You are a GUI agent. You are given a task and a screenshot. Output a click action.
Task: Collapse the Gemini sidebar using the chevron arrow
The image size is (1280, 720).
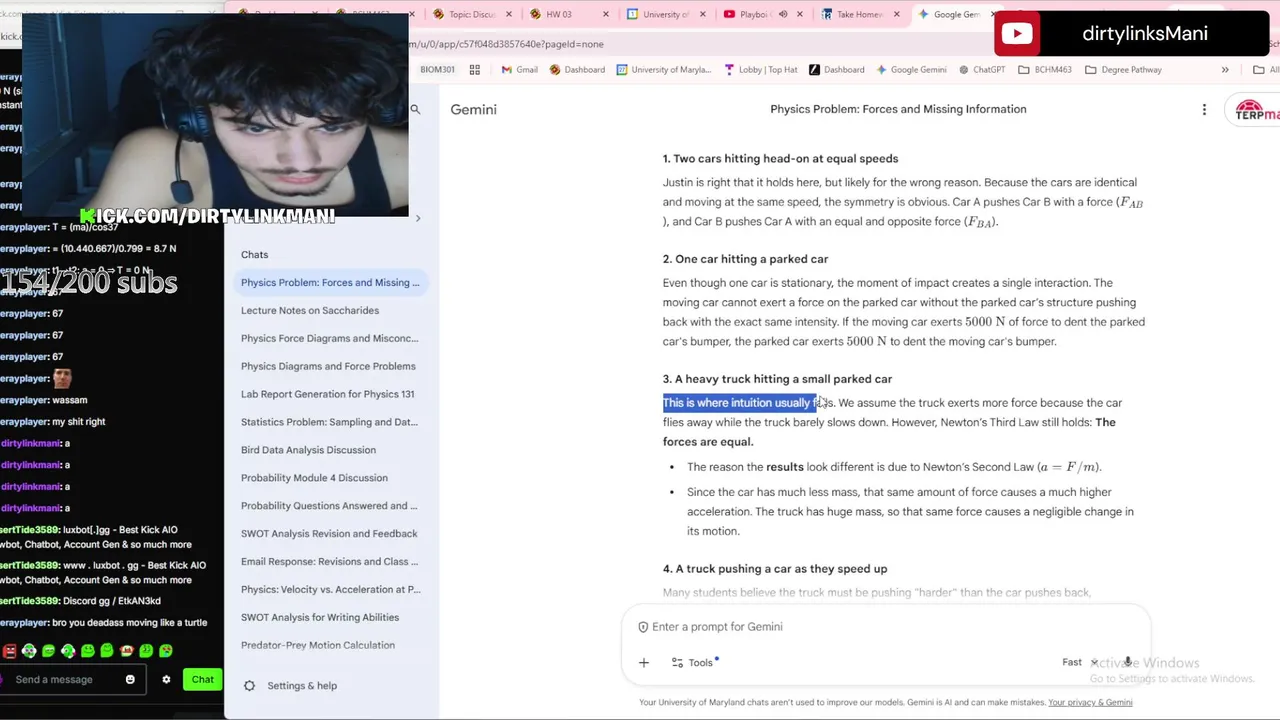point(418,218)
